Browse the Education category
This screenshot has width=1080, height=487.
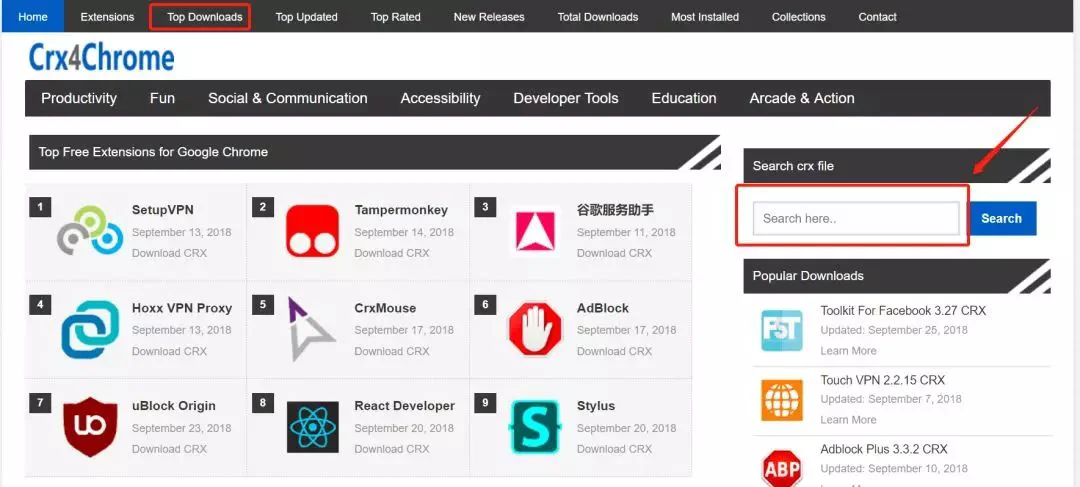pyautogui.click(x=684, y=99)
